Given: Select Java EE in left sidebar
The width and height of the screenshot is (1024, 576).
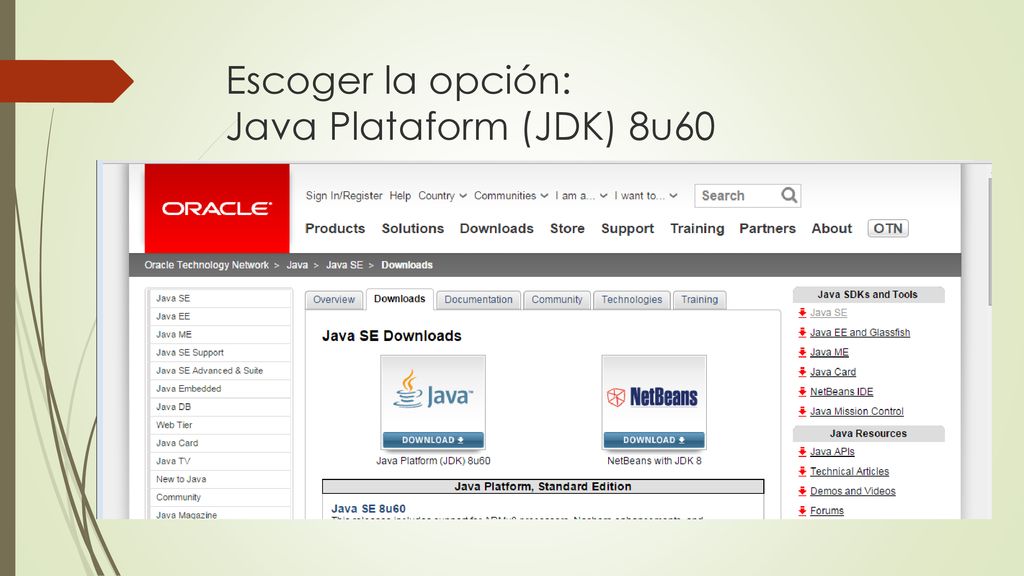Looking at the screenshot, I should coord(220,316).
